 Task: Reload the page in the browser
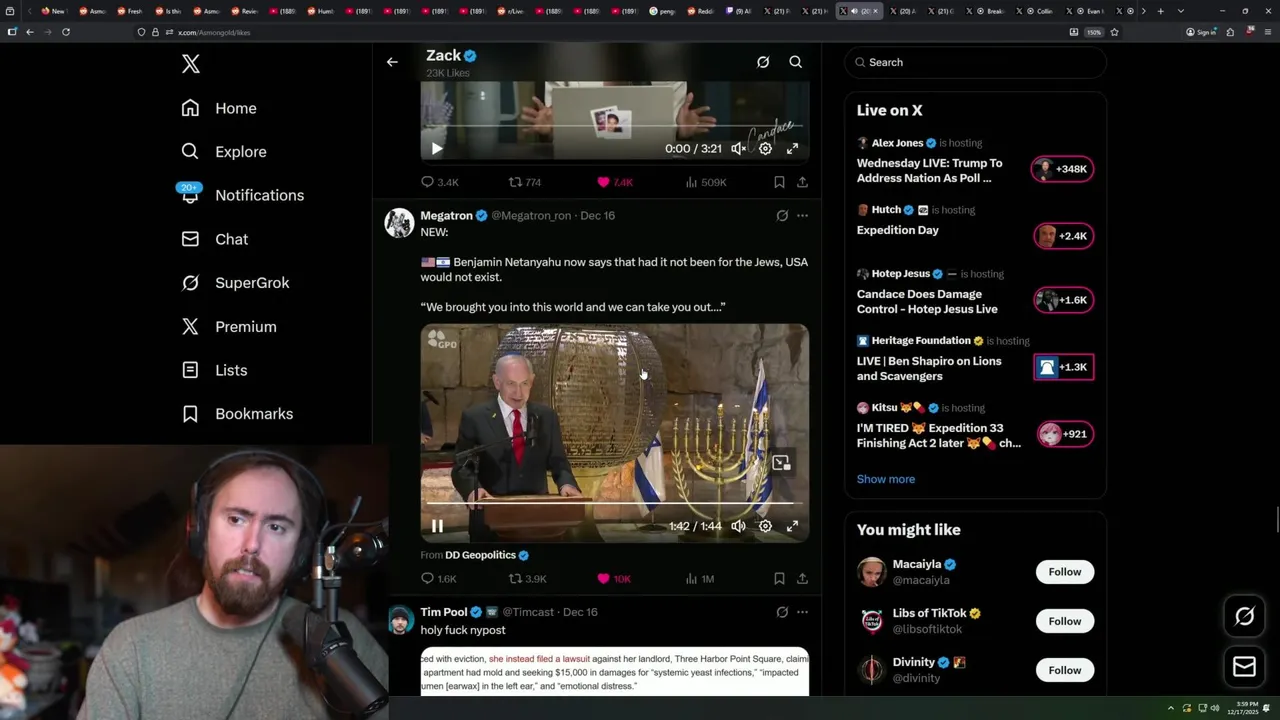[66, 32]
